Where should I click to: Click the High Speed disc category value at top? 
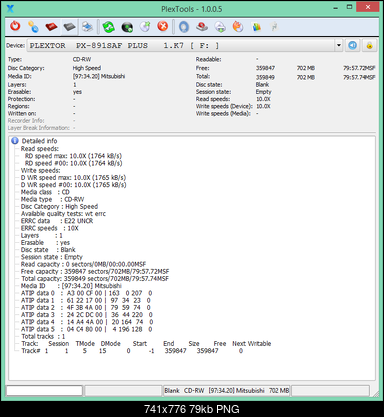(x=87, y=68)
